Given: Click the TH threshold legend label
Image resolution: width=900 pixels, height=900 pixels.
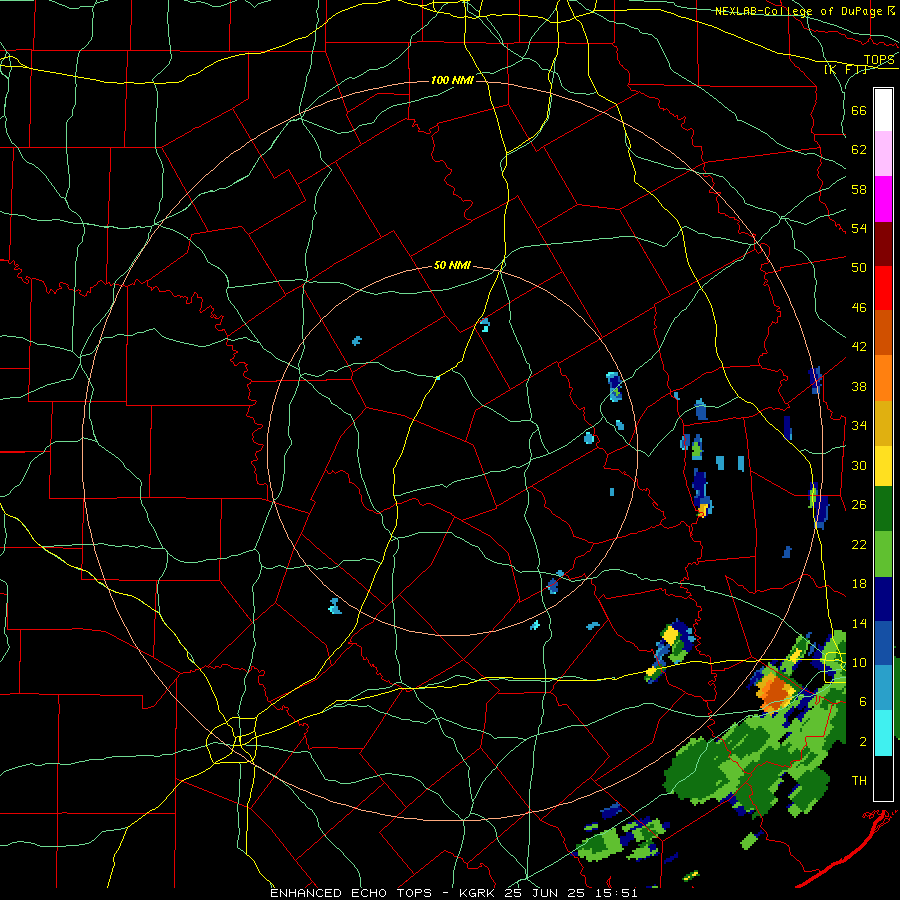Looking at the screenshot, I should [859, 781].
